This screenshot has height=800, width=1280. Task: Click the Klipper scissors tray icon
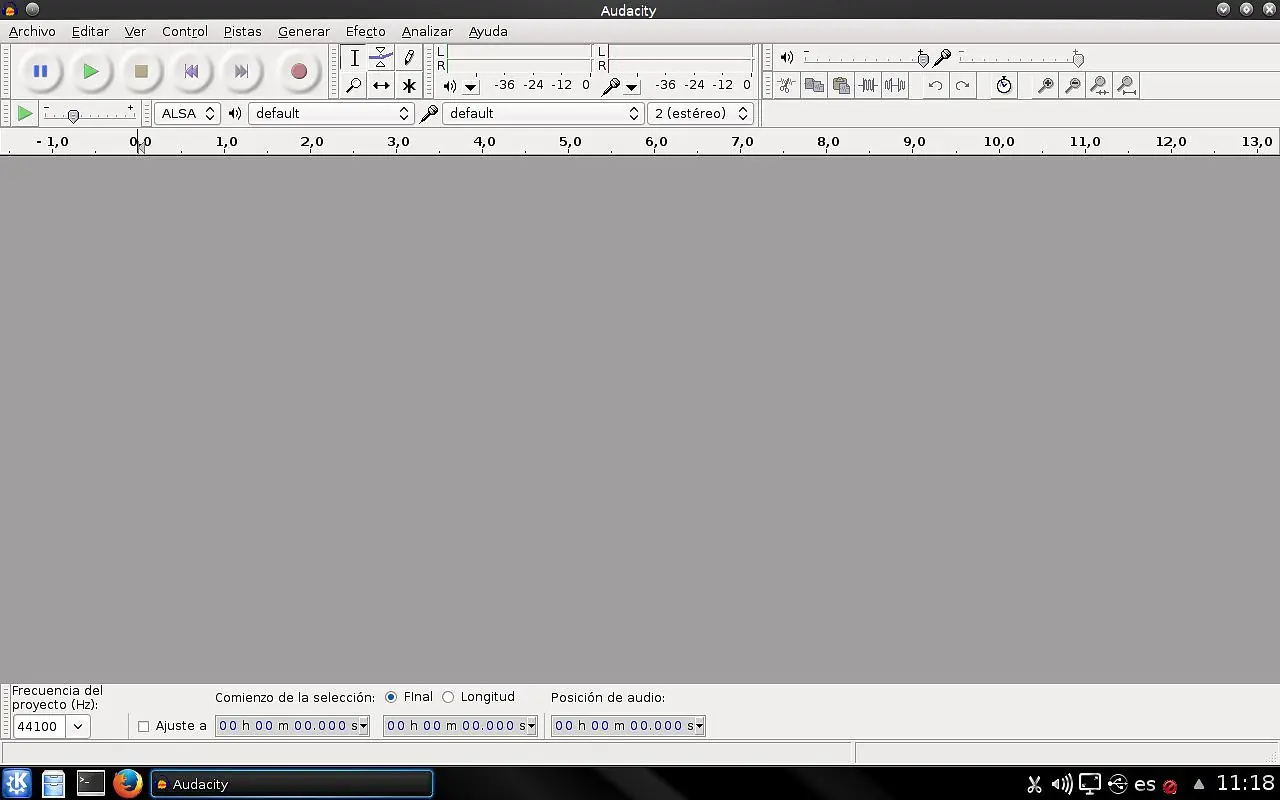click(x=1035, y=784)
